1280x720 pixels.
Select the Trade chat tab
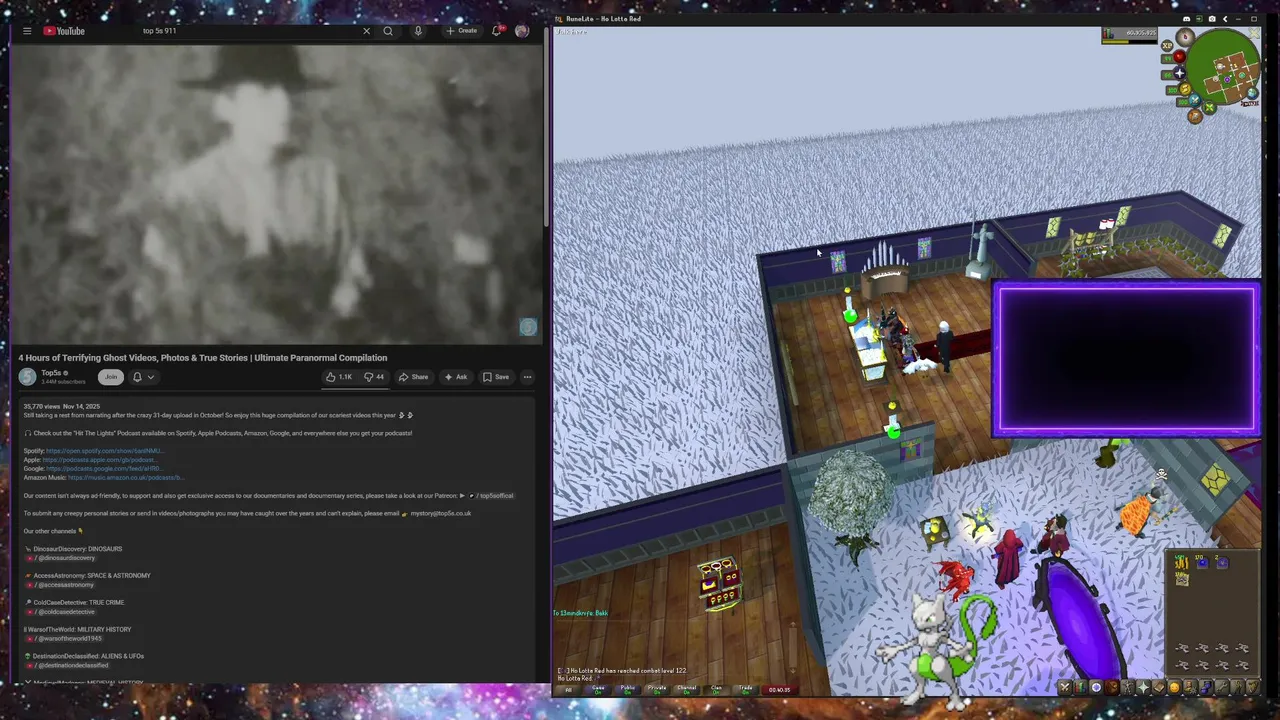click(745, 689)
